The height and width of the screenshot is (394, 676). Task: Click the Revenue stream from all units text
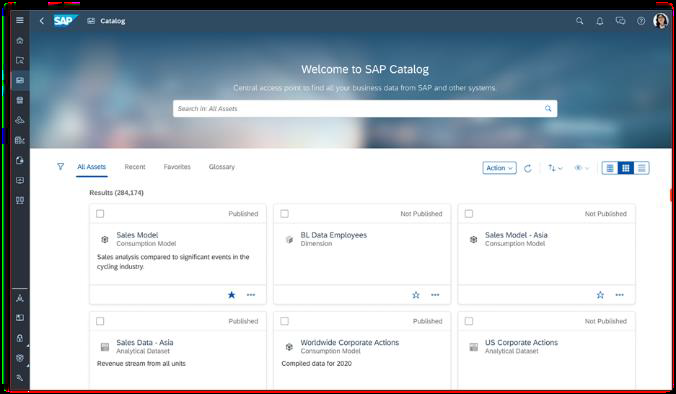click(x=141, y=363)
